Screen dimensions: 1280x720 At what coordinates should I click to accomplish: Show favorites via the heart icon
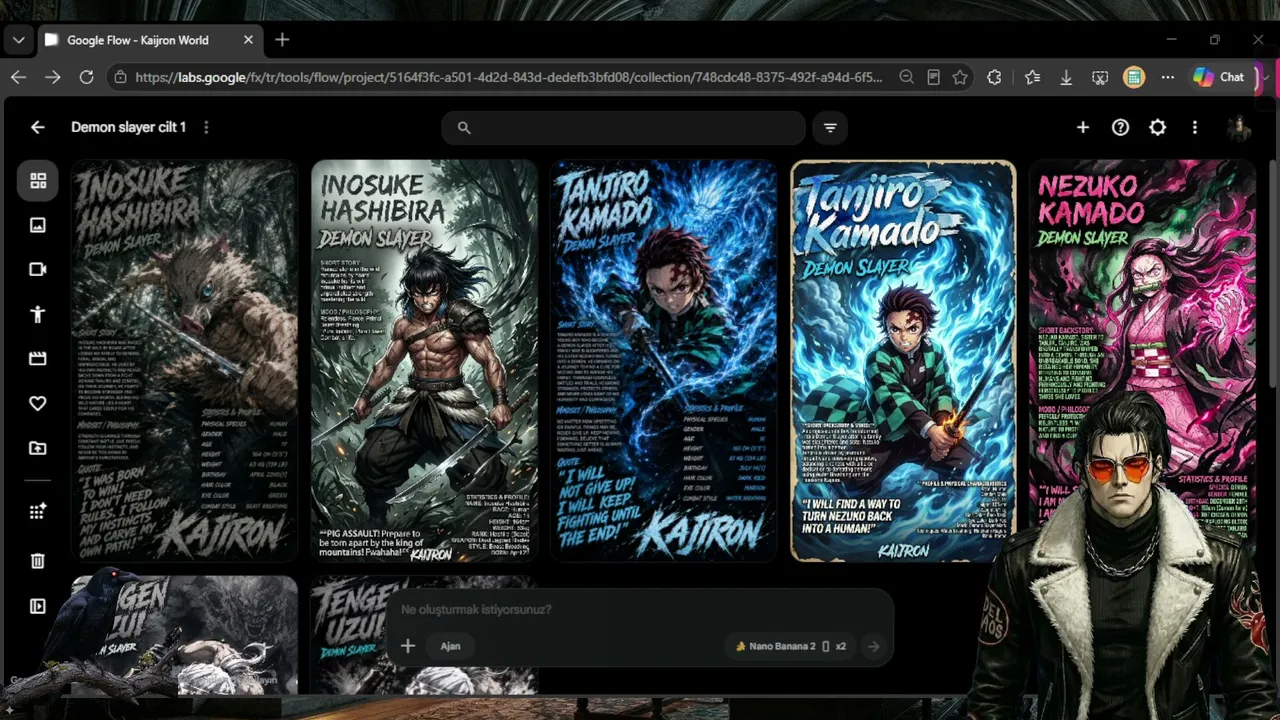pos(38,403)
